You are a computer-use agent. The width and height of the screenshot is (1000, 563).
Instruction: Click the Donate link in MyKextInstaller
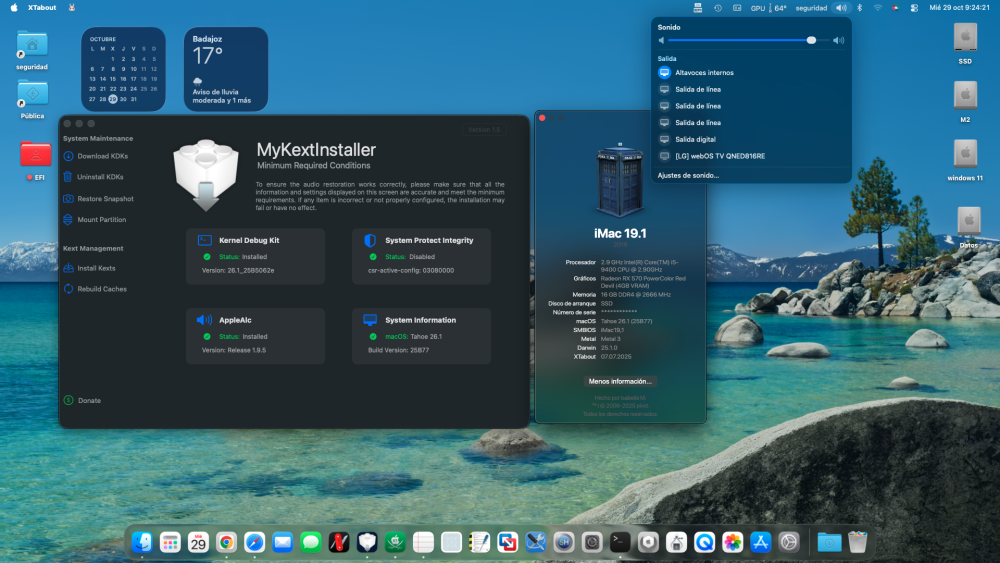tap(82, 400)
